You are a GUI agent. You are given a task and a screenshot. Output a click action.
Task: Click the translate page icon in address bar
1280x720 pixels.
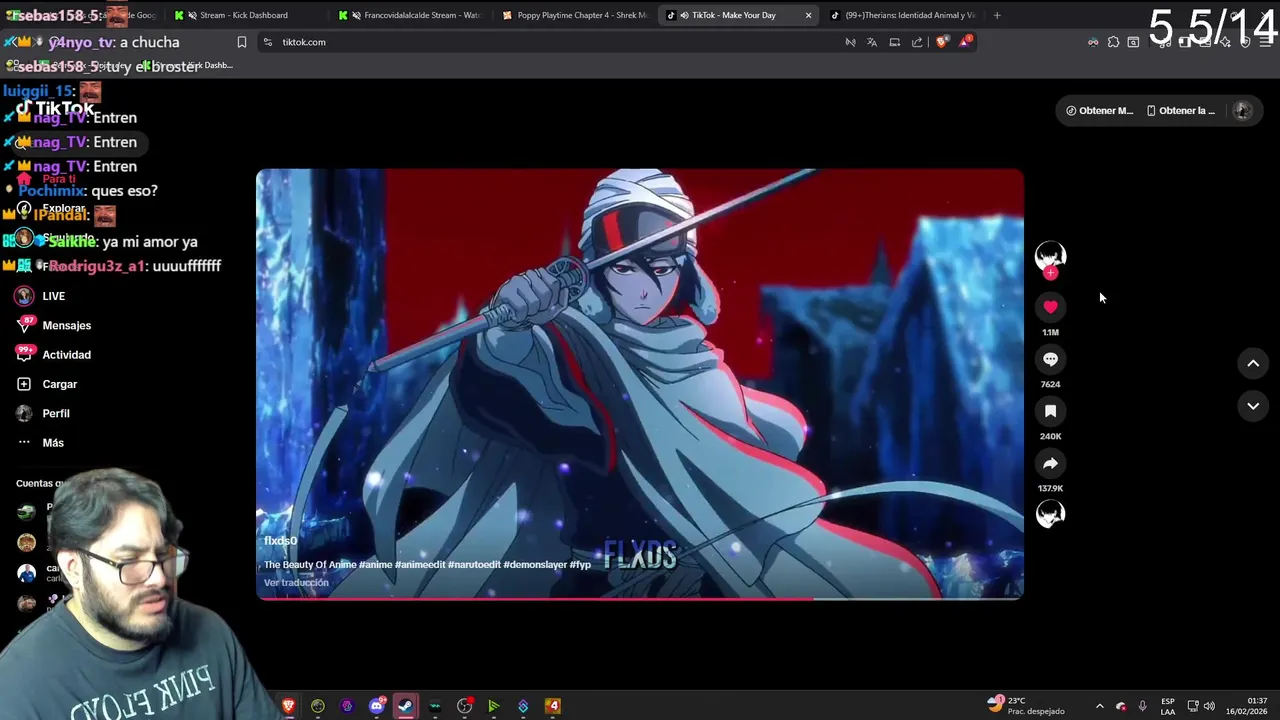[872, 42]
